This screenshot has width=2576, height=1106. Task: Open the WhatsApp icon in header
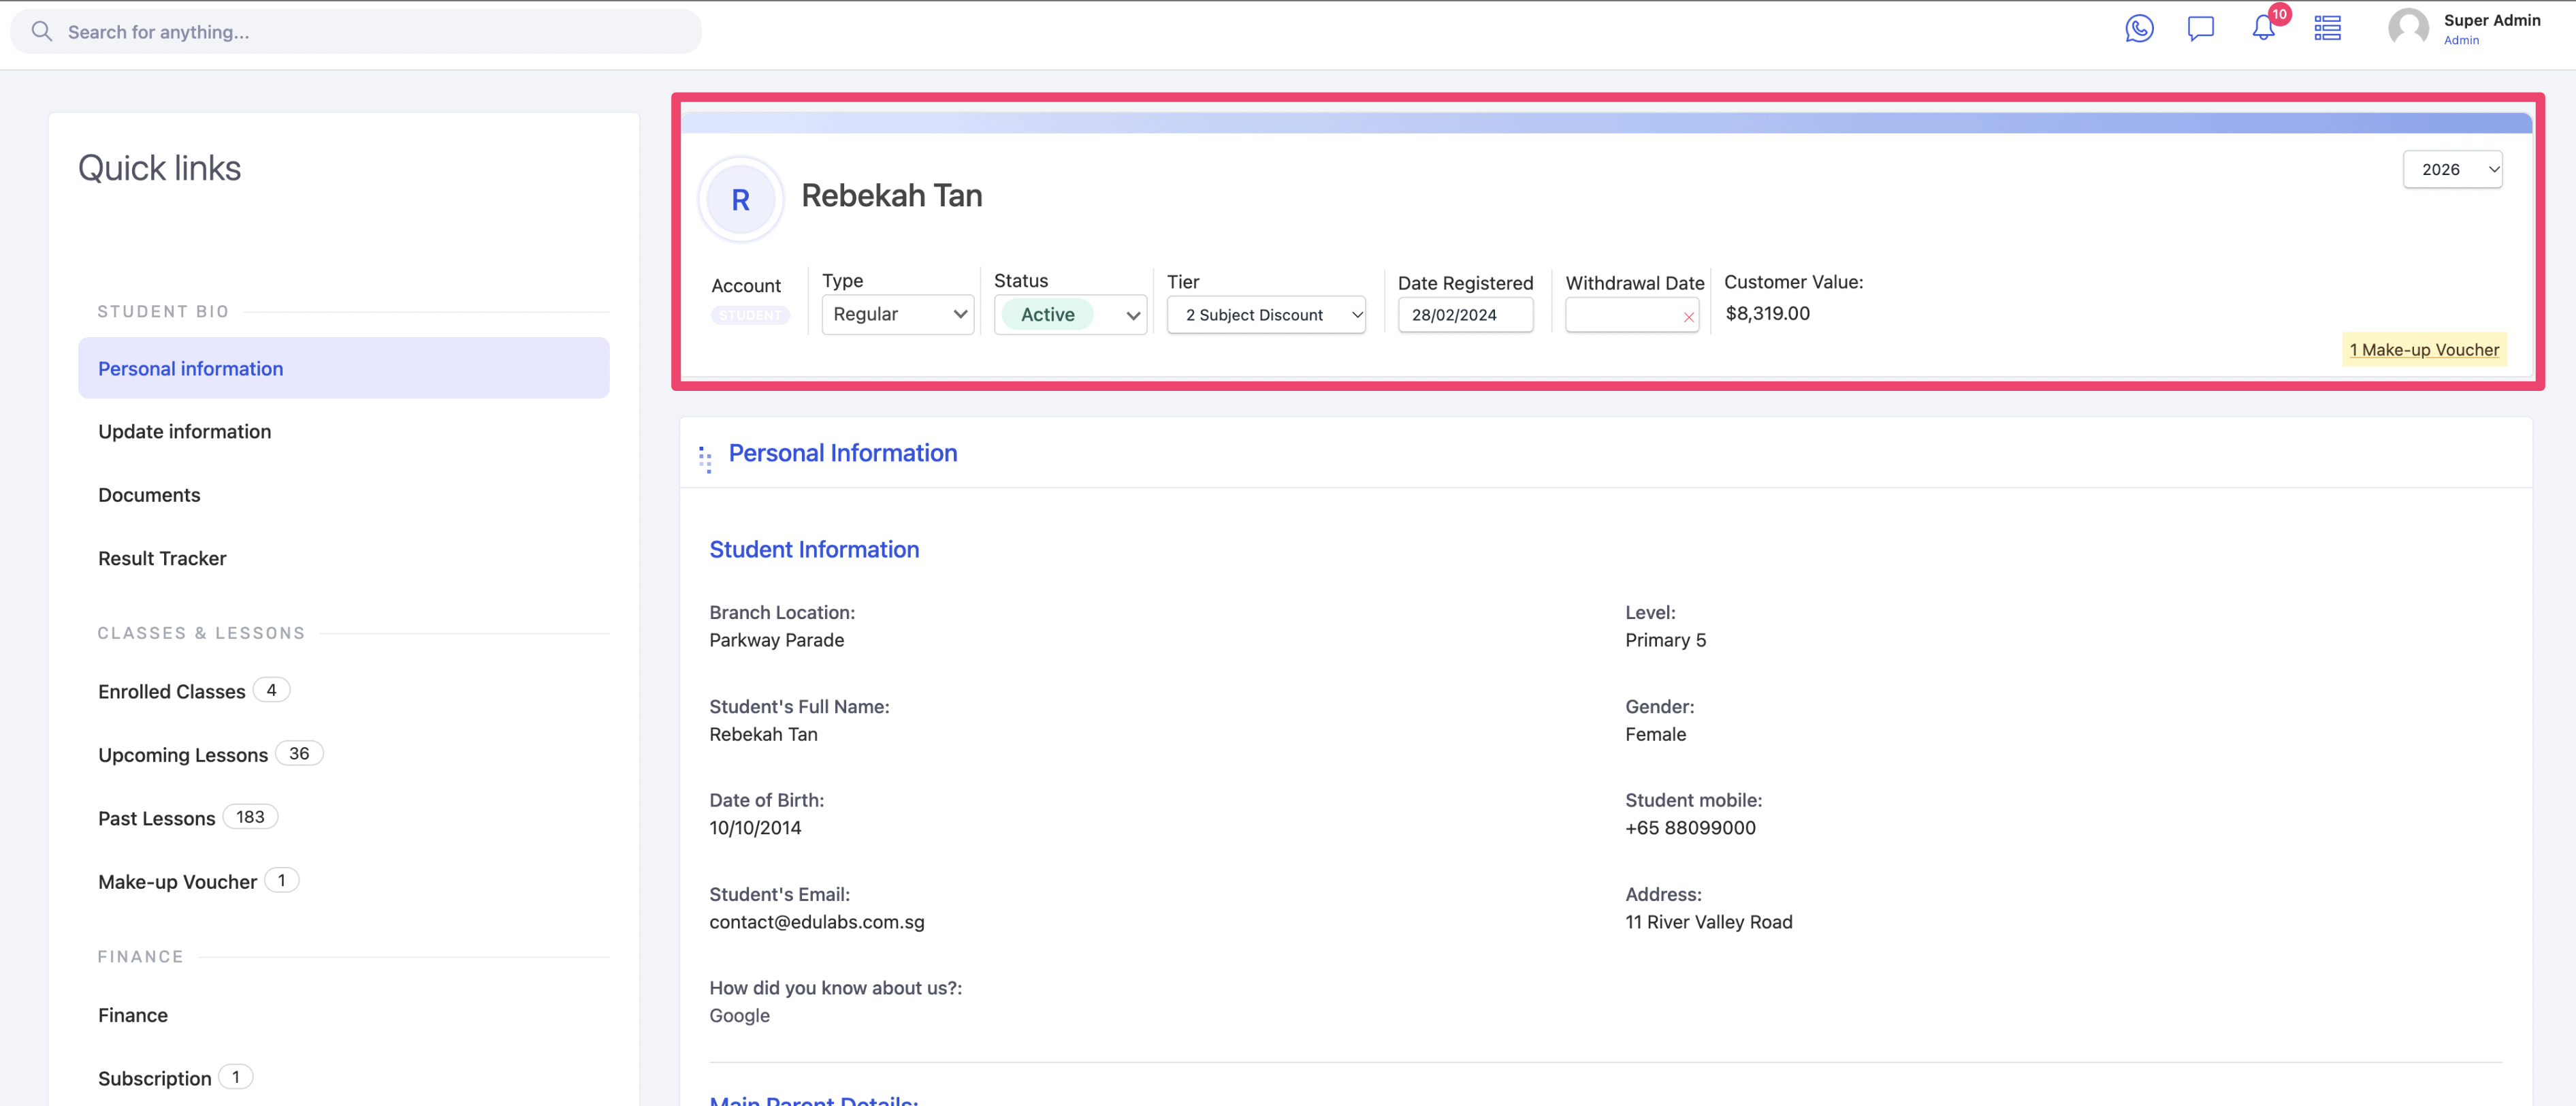point(2139,29)
